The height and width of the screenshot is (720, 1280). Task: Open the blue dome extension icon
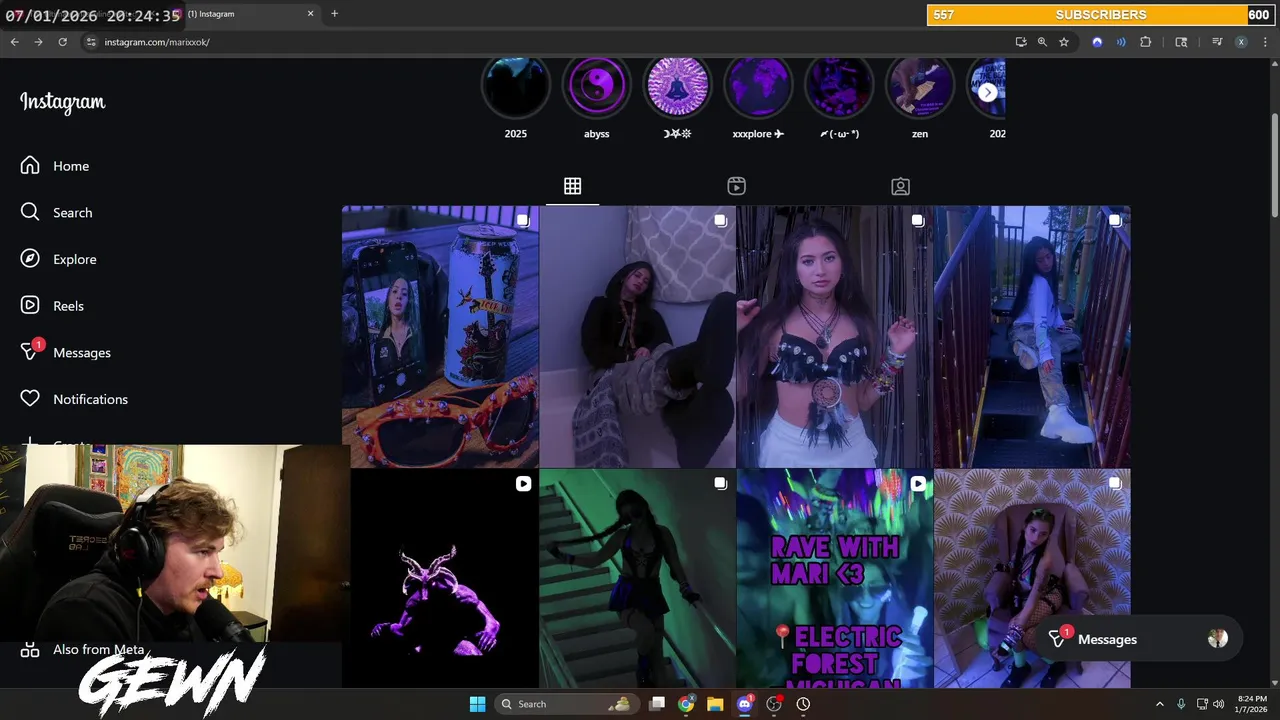(x=1097, y=42)
